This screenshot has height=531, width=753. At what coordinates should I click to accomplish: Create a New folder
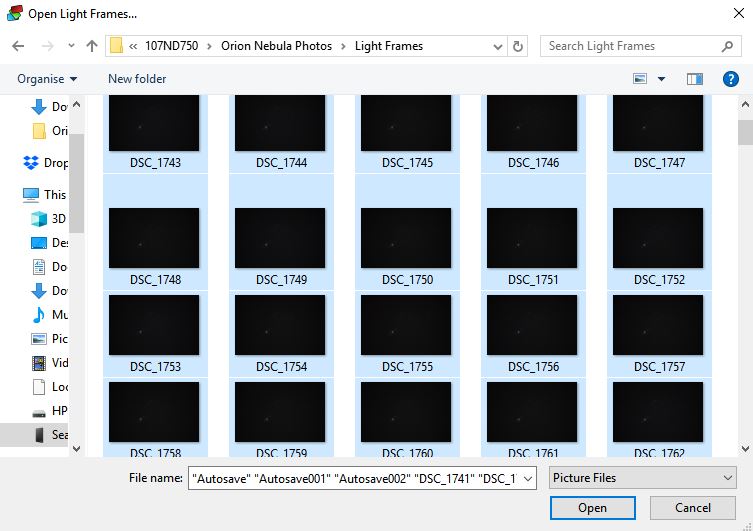pyautogui.click(x=137, y=79)
